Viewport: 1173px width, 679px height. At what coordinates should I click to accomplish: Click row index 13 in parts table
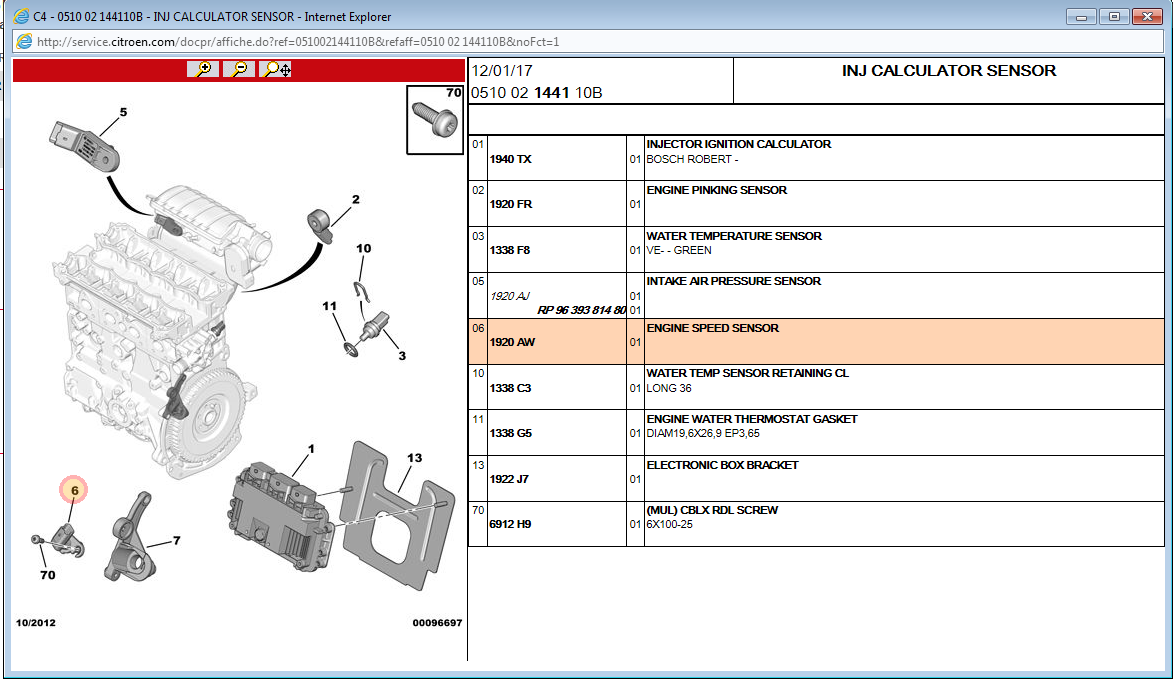pyautogui.click(x=478, y=465)
